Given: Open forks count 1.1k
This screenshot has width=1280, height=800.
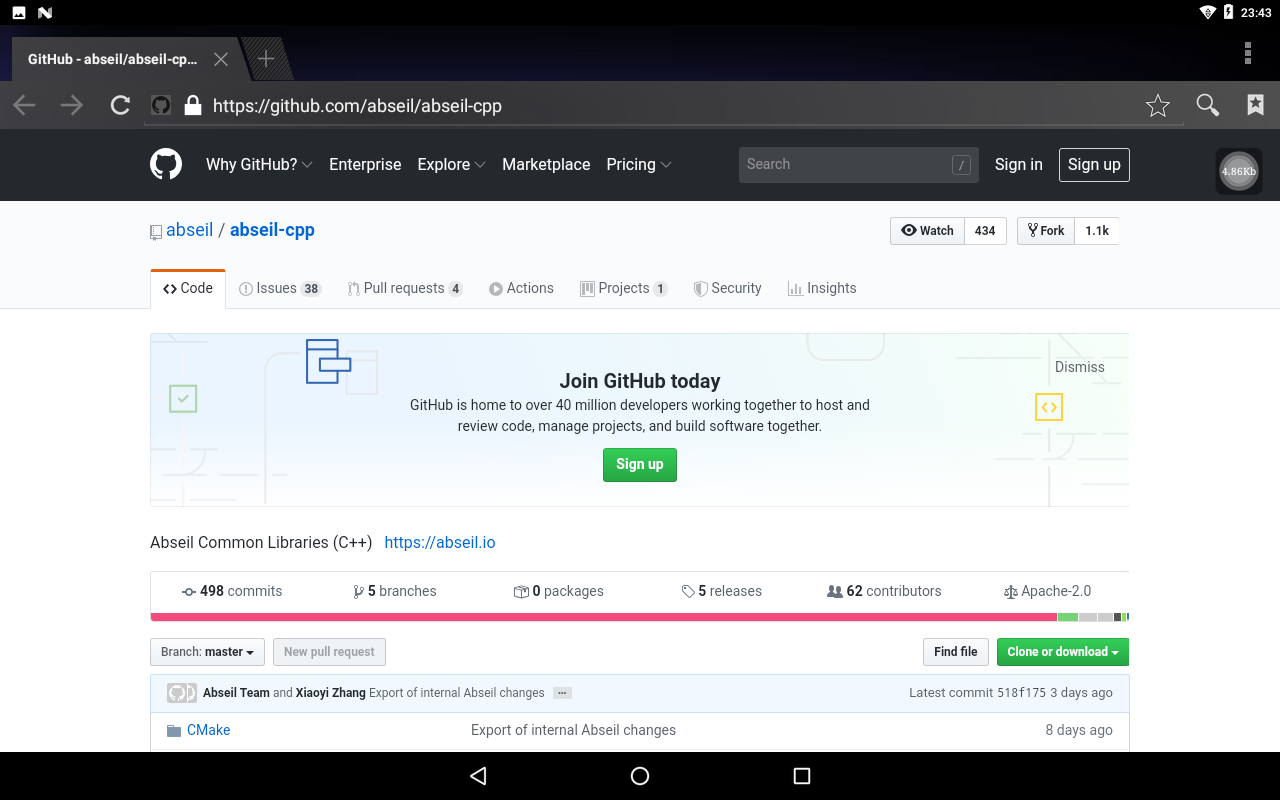Looking at the screenshot, I should coord(1097,231).
